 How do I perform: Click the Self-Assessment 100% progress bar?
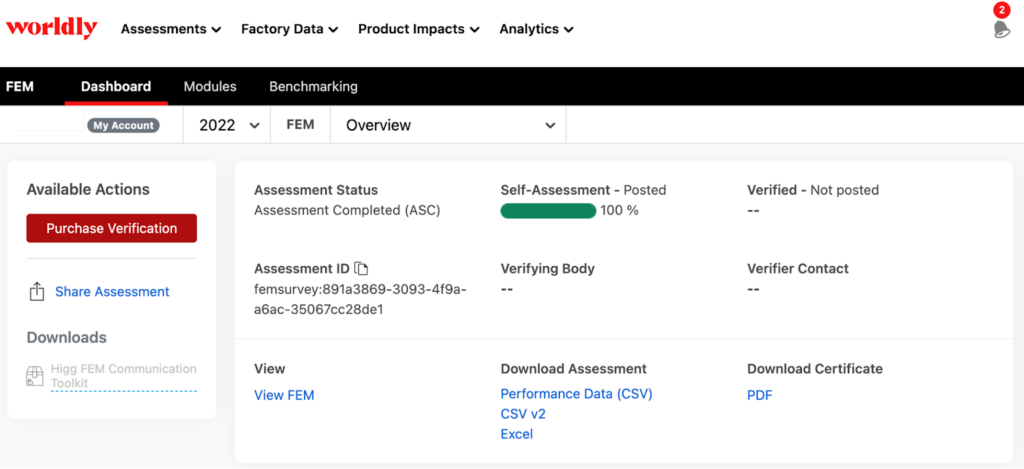pos(548,210)
